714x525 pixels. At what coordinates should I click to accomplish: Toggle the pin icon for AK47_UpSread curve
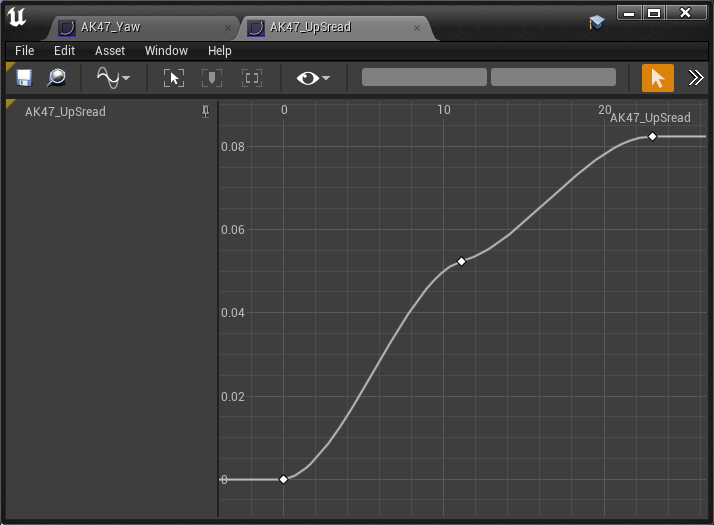click(x=205, y=112)
